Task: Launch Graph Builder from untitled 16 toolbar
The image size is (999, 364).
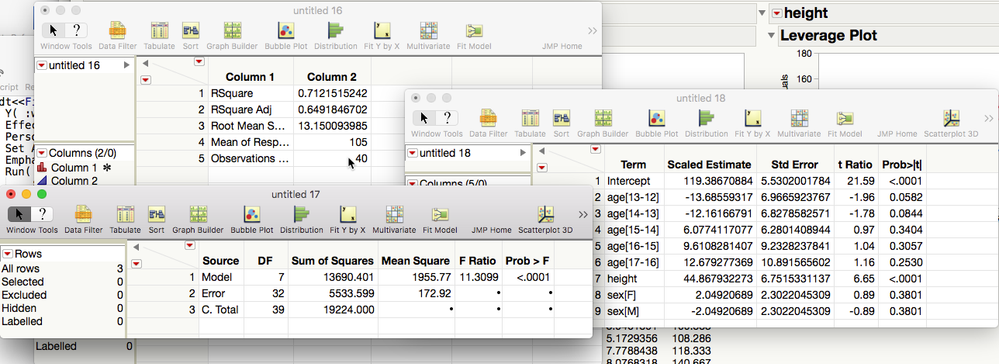Action: click(x=232, y=31)
